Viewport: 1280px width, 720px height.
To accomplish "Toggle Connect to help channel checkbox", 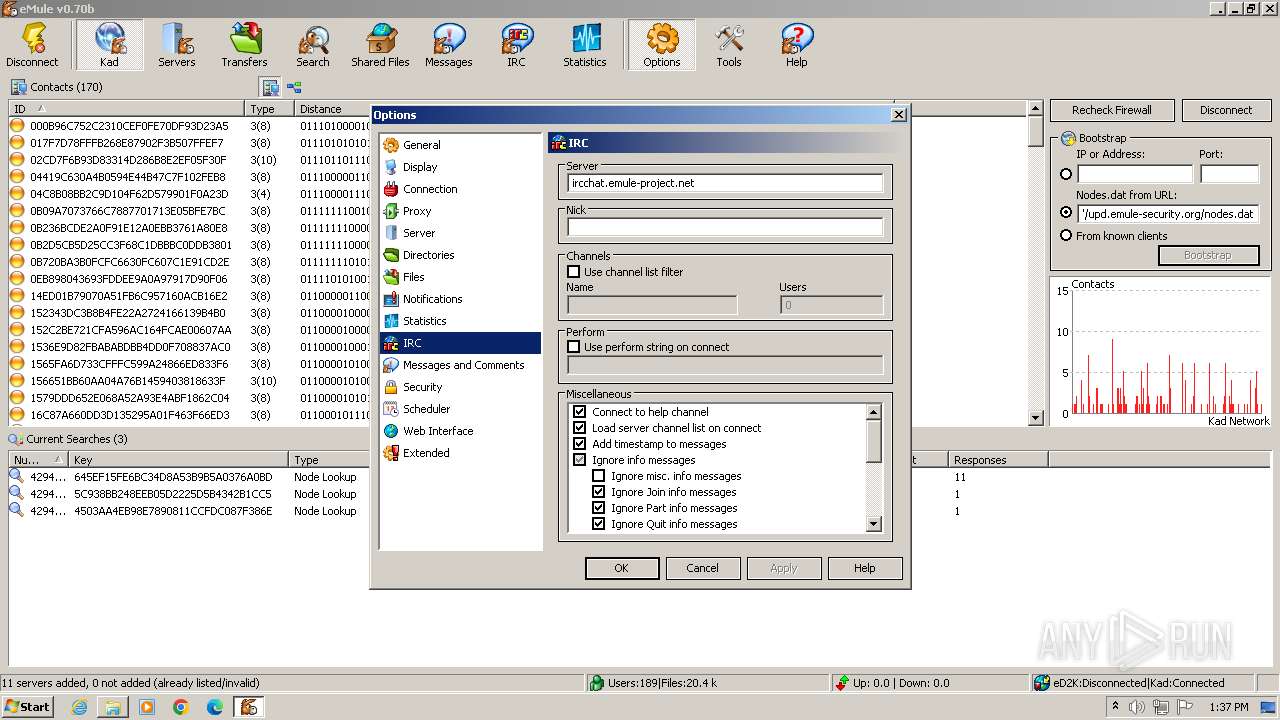I will [579, 412].
